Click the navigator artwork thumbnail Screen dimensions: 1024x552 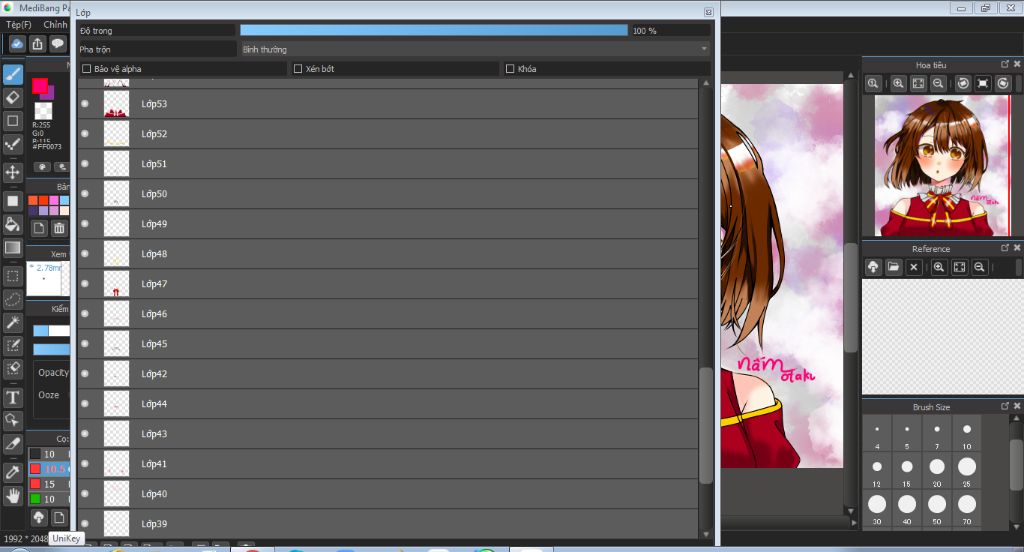coord(942,166)
